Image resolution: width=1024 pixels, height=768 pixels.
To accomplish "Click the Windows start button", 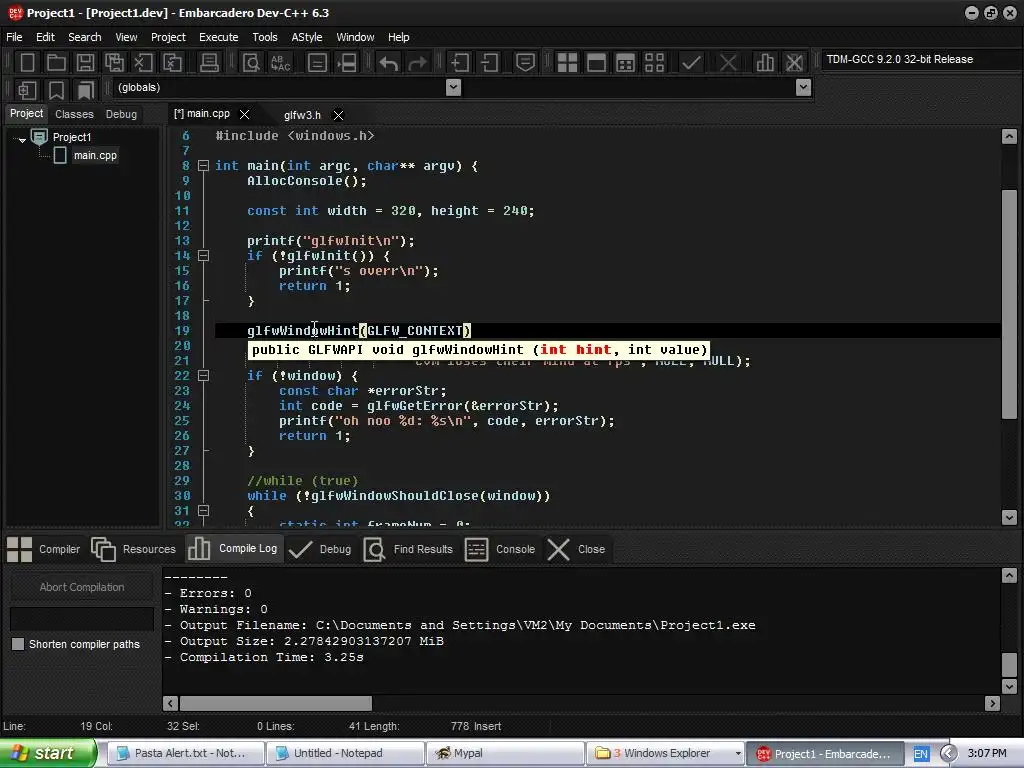I will (48, 754).
